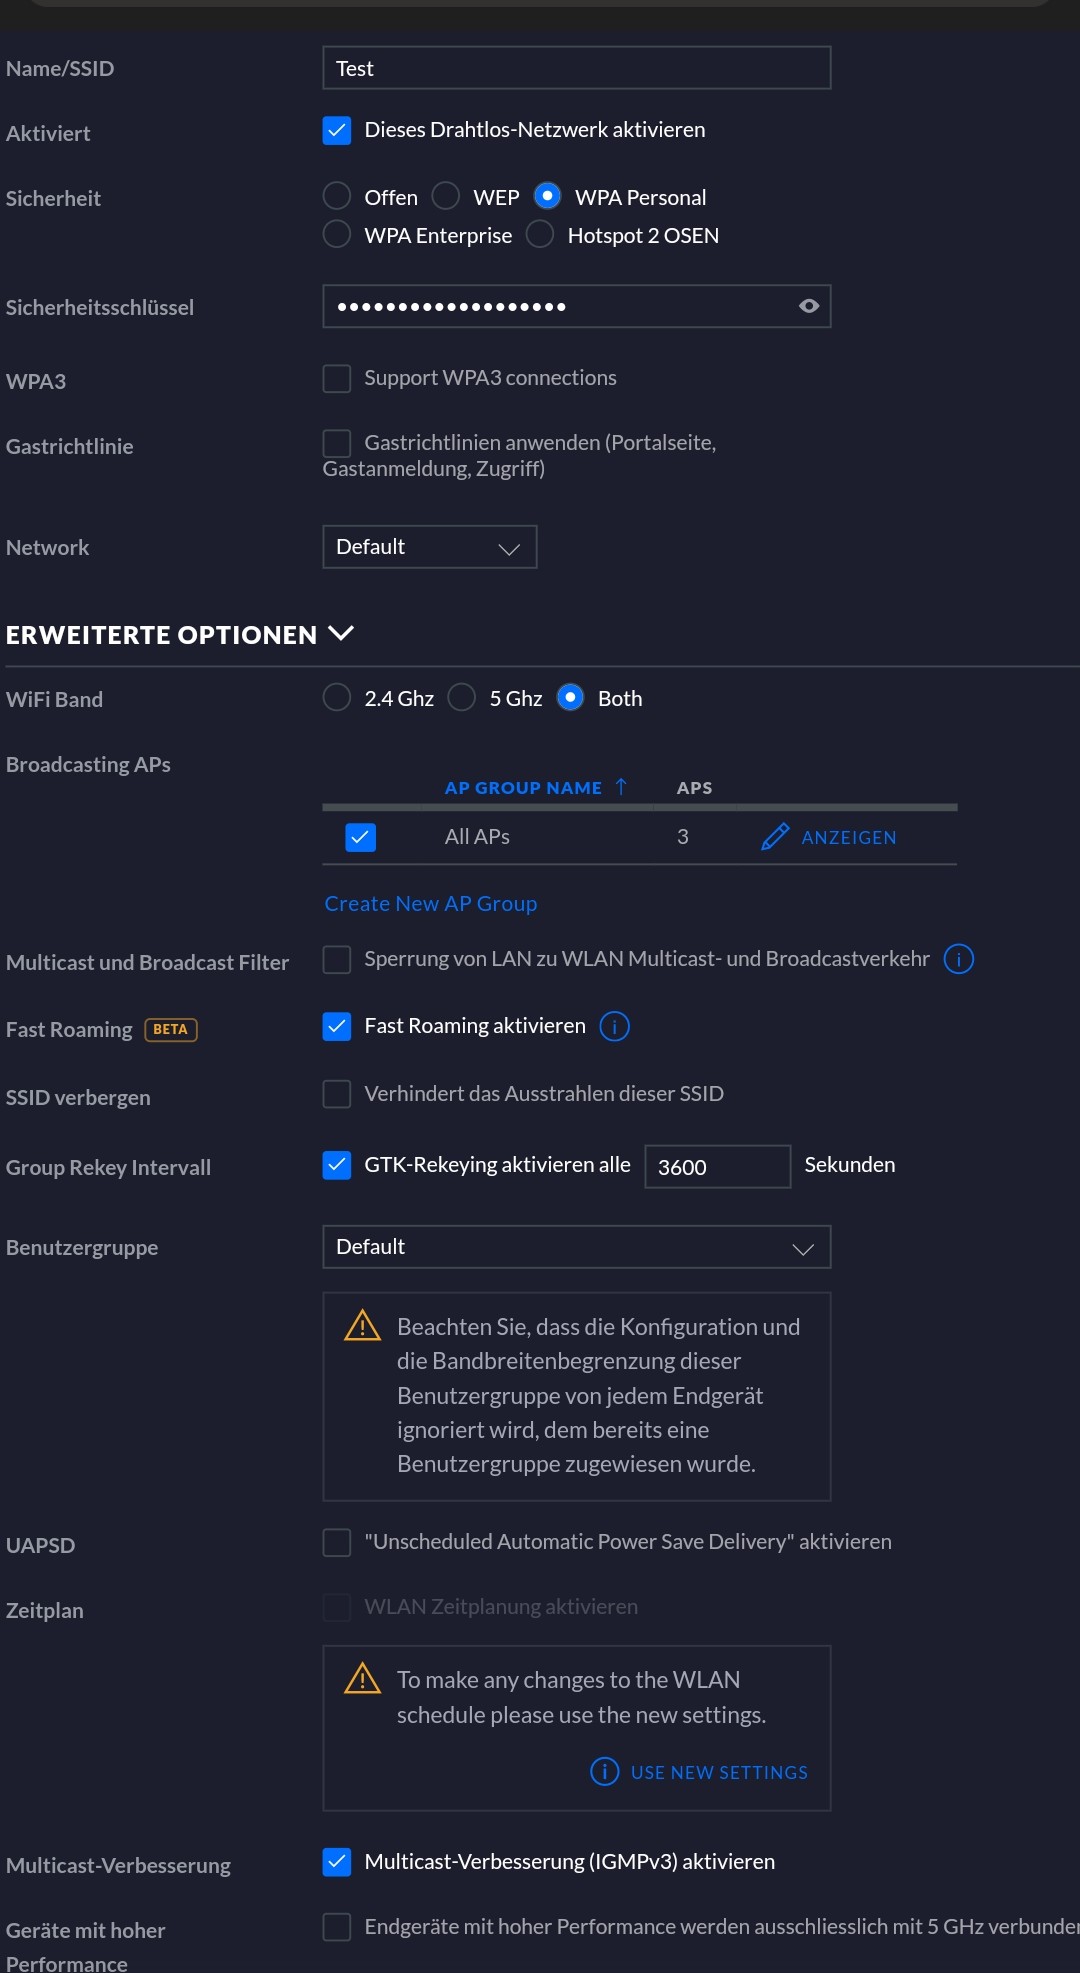The height and width of the screenshot is (1973, 1080).
Task: Sort by AP Group Name arrow
Action: tap(621, 787)
